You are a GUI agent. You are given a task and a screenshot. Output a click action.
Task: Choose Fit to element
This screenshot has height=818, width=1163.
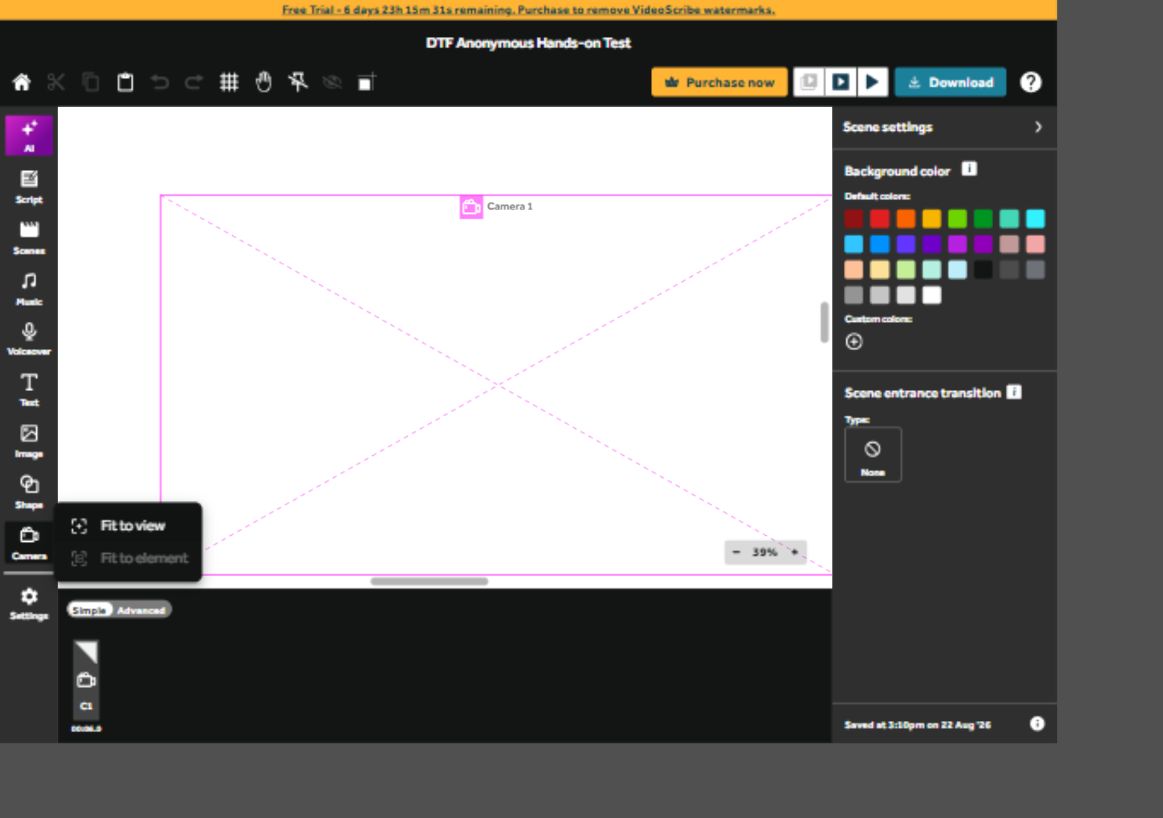pyautogui.click(x=128, y=558)
